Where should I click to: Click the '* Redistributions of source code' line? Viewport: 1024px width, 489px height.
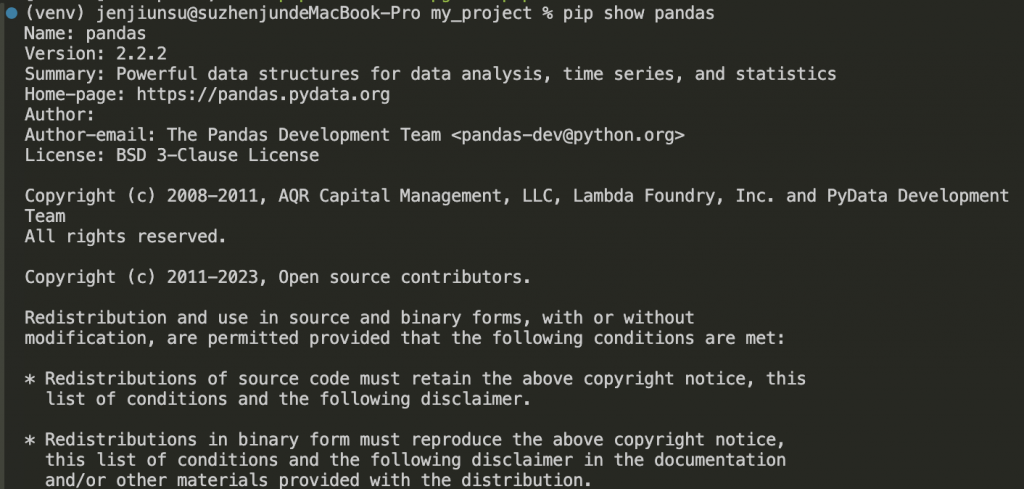[x=415, y=379]
